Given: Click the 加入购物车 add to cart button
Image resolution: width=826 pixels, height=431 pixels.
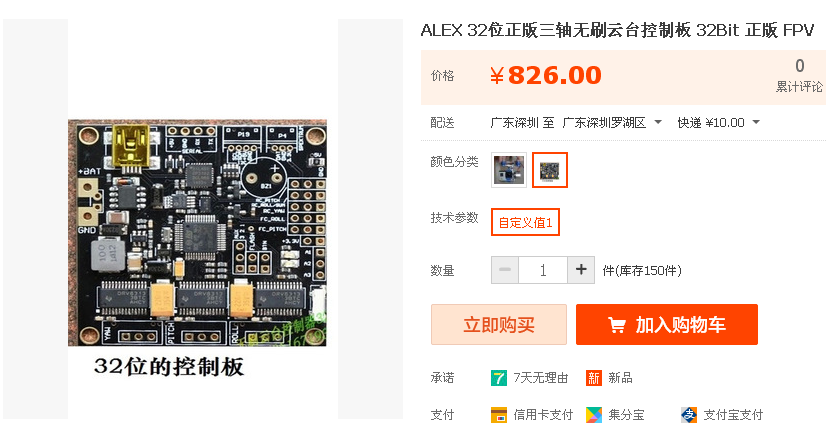Looking at the screenshot, I should pyautogui.click(x=667, y=325).
